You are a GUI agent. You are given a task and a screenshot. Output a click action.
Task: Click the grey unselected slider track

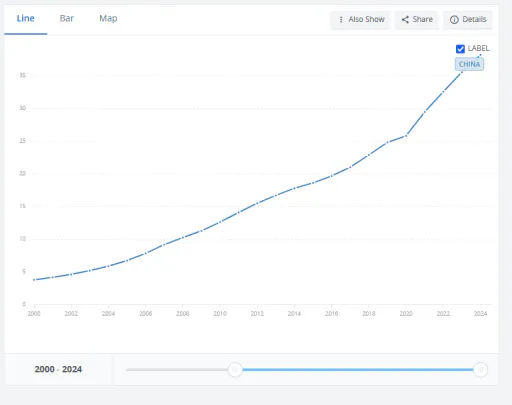click(177, 369)
